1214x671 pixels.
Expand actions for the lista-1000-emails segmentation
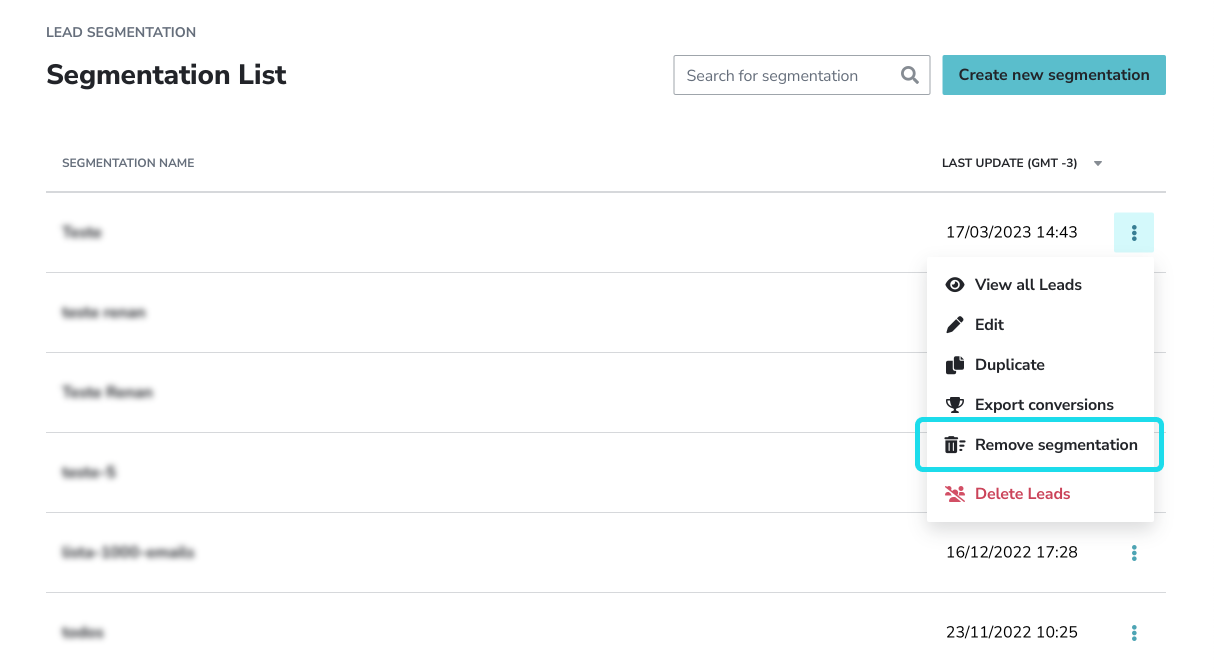1134,552
